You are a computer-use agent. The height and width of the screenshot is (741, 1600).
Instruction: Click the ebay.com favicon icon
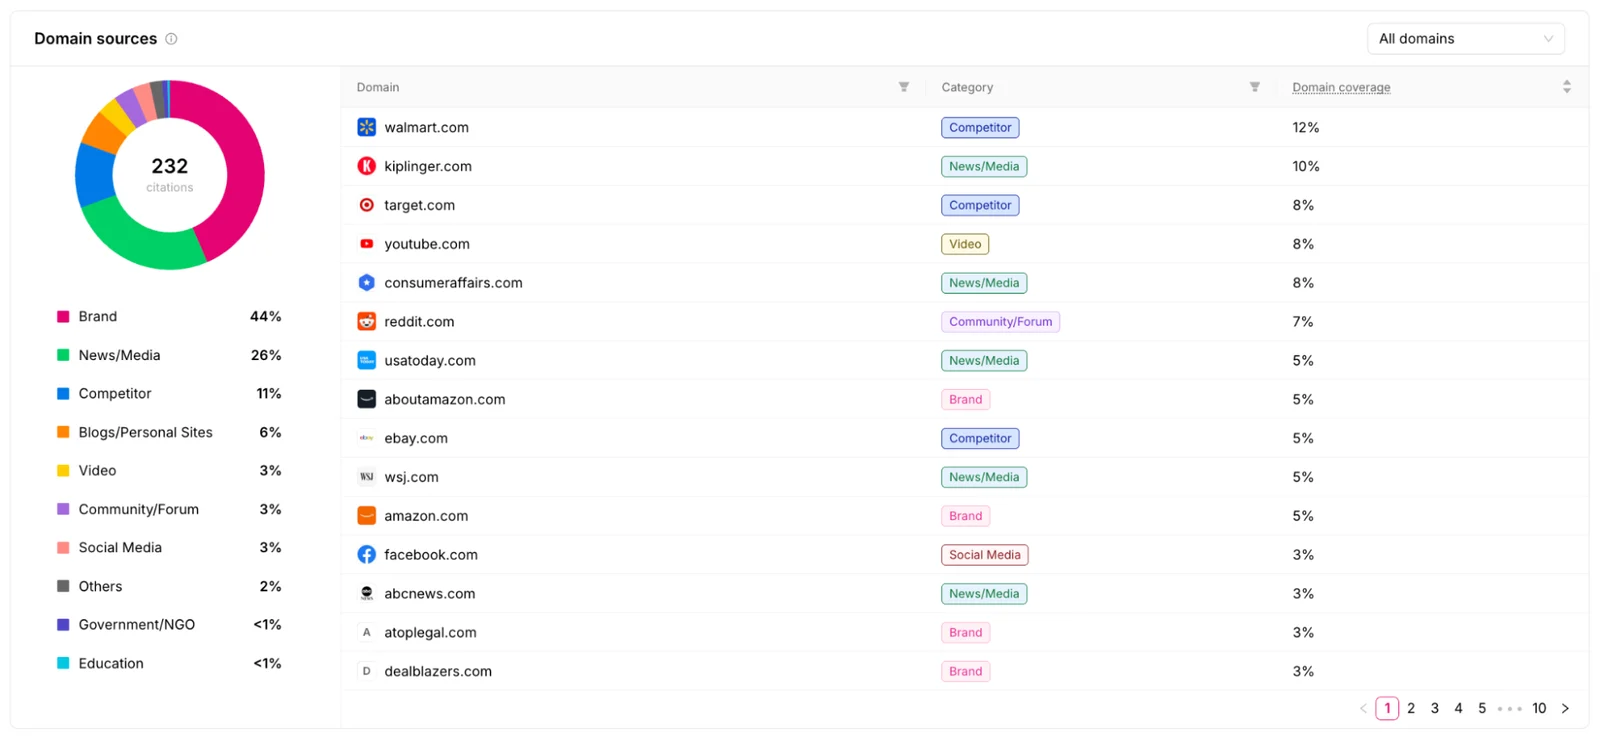367,438
